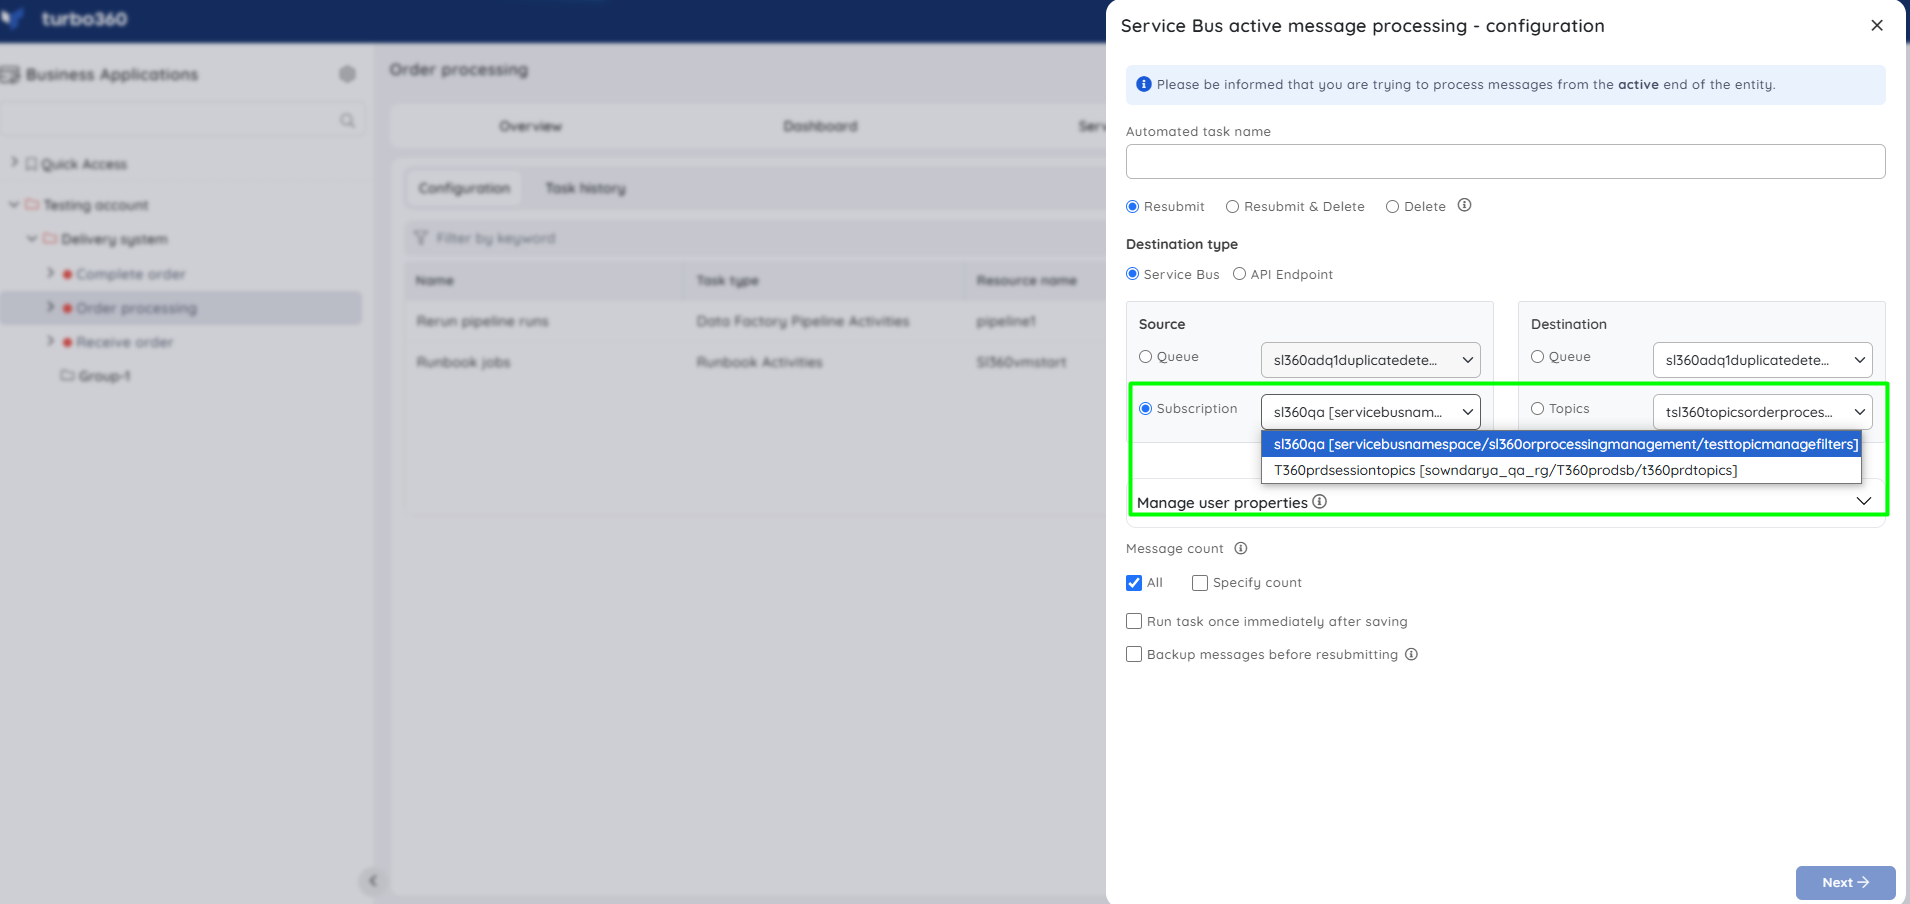Check Backup messages before resubmitting
The height and width of the screenshot is (904, 1910).
coord(1134,654)
